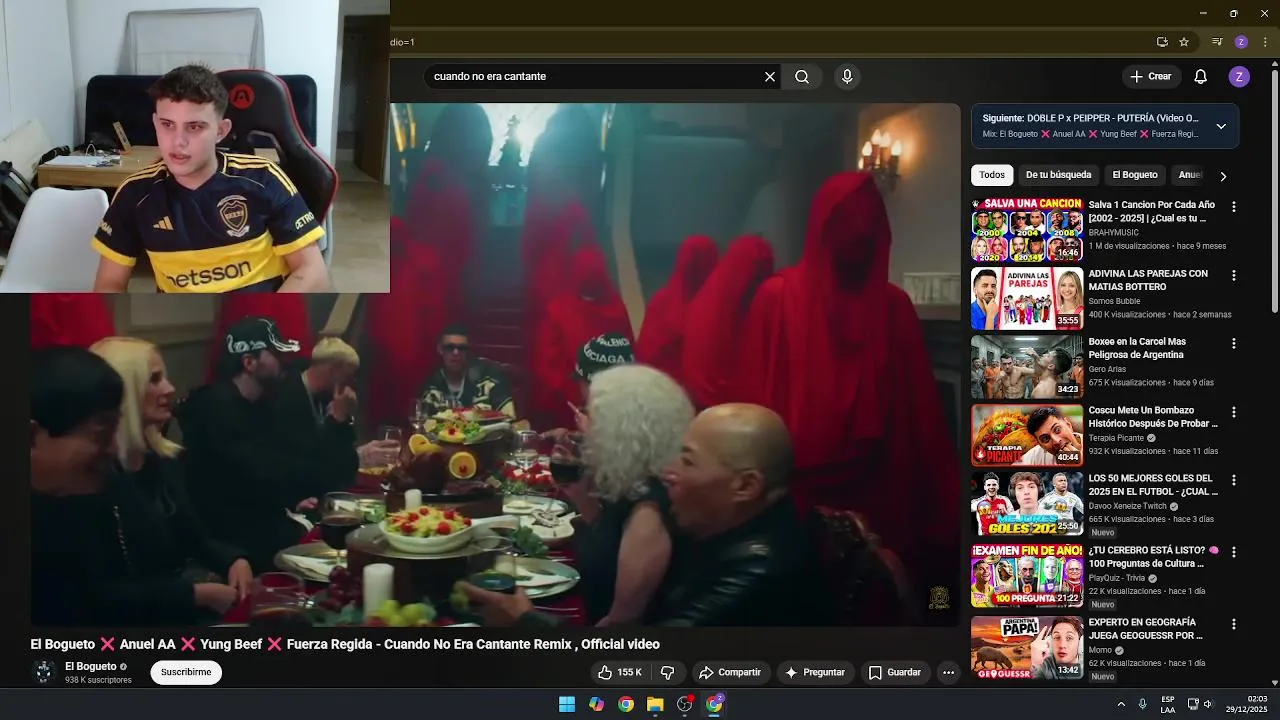Click Los 50 Mejores Goles video title
This screenshot has width=1280, height=720.
tap(1153, 485)
